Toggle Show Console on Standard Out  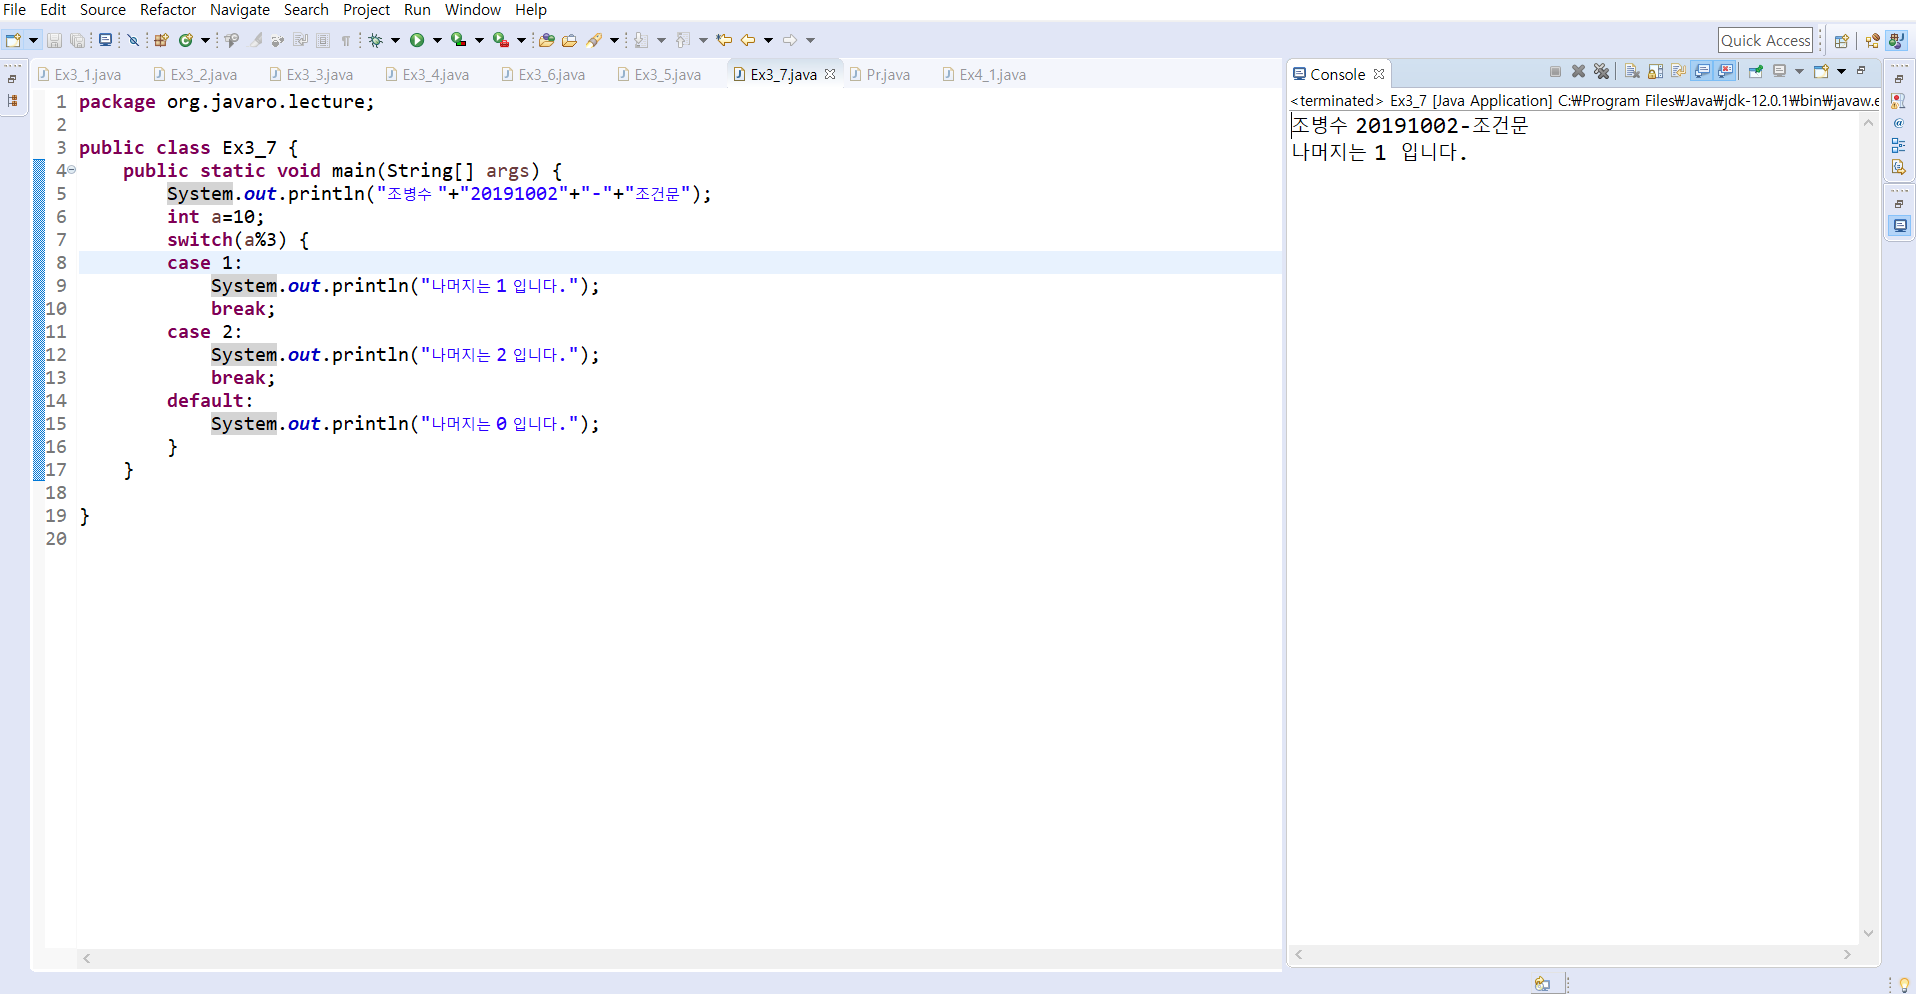coord(1702,71)
